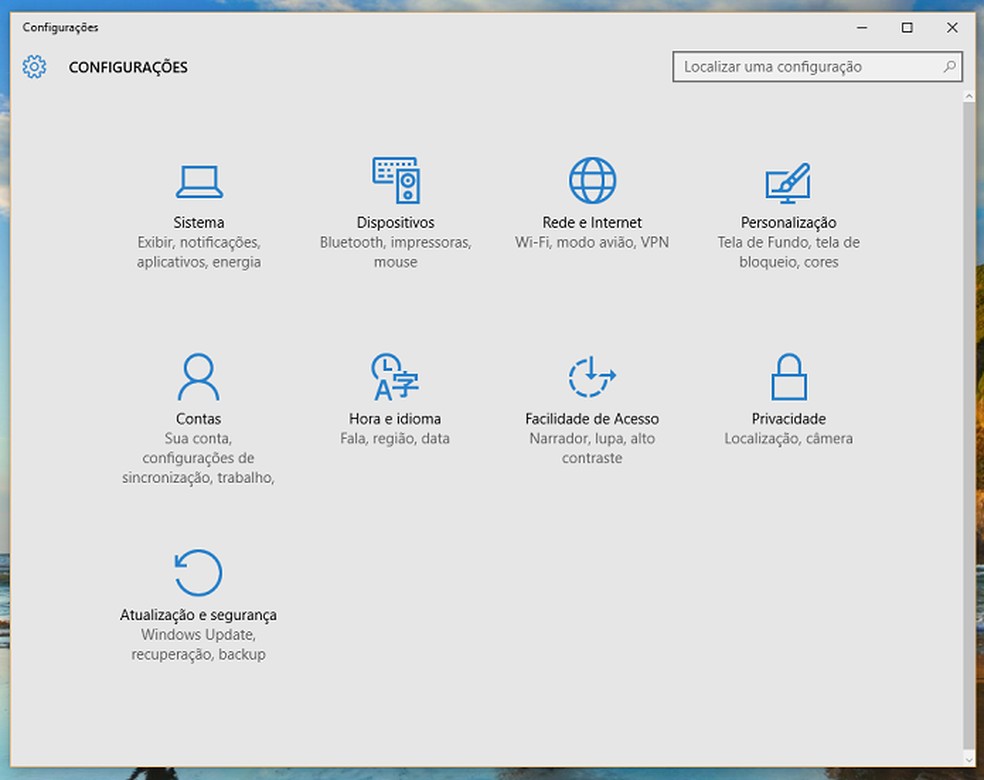Click the scrollbar up arrow
The height and width of the screenshot is (780, 984).
coord(968,97)
